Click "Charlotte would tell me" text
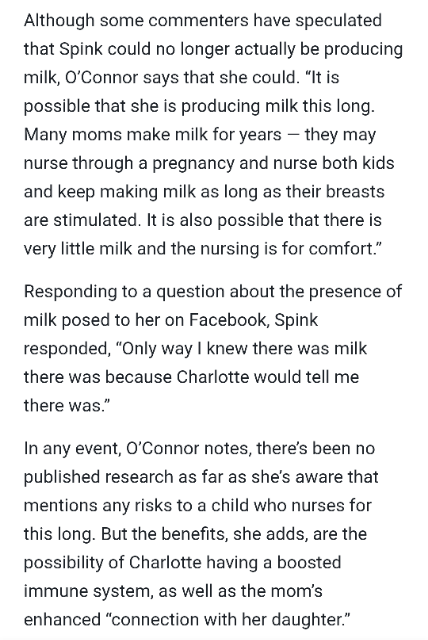This screenshot has width=428, height=640. coord(268,377)
